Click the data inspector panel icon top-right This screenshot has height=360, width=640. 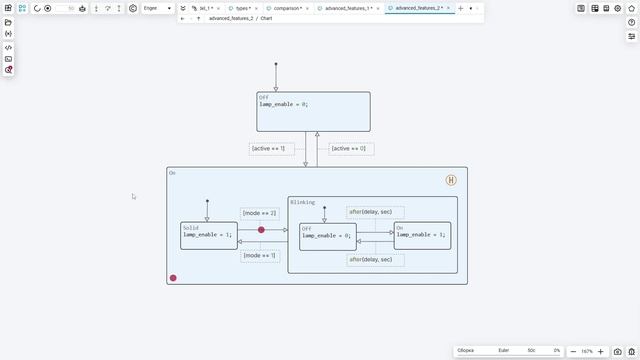581,8
